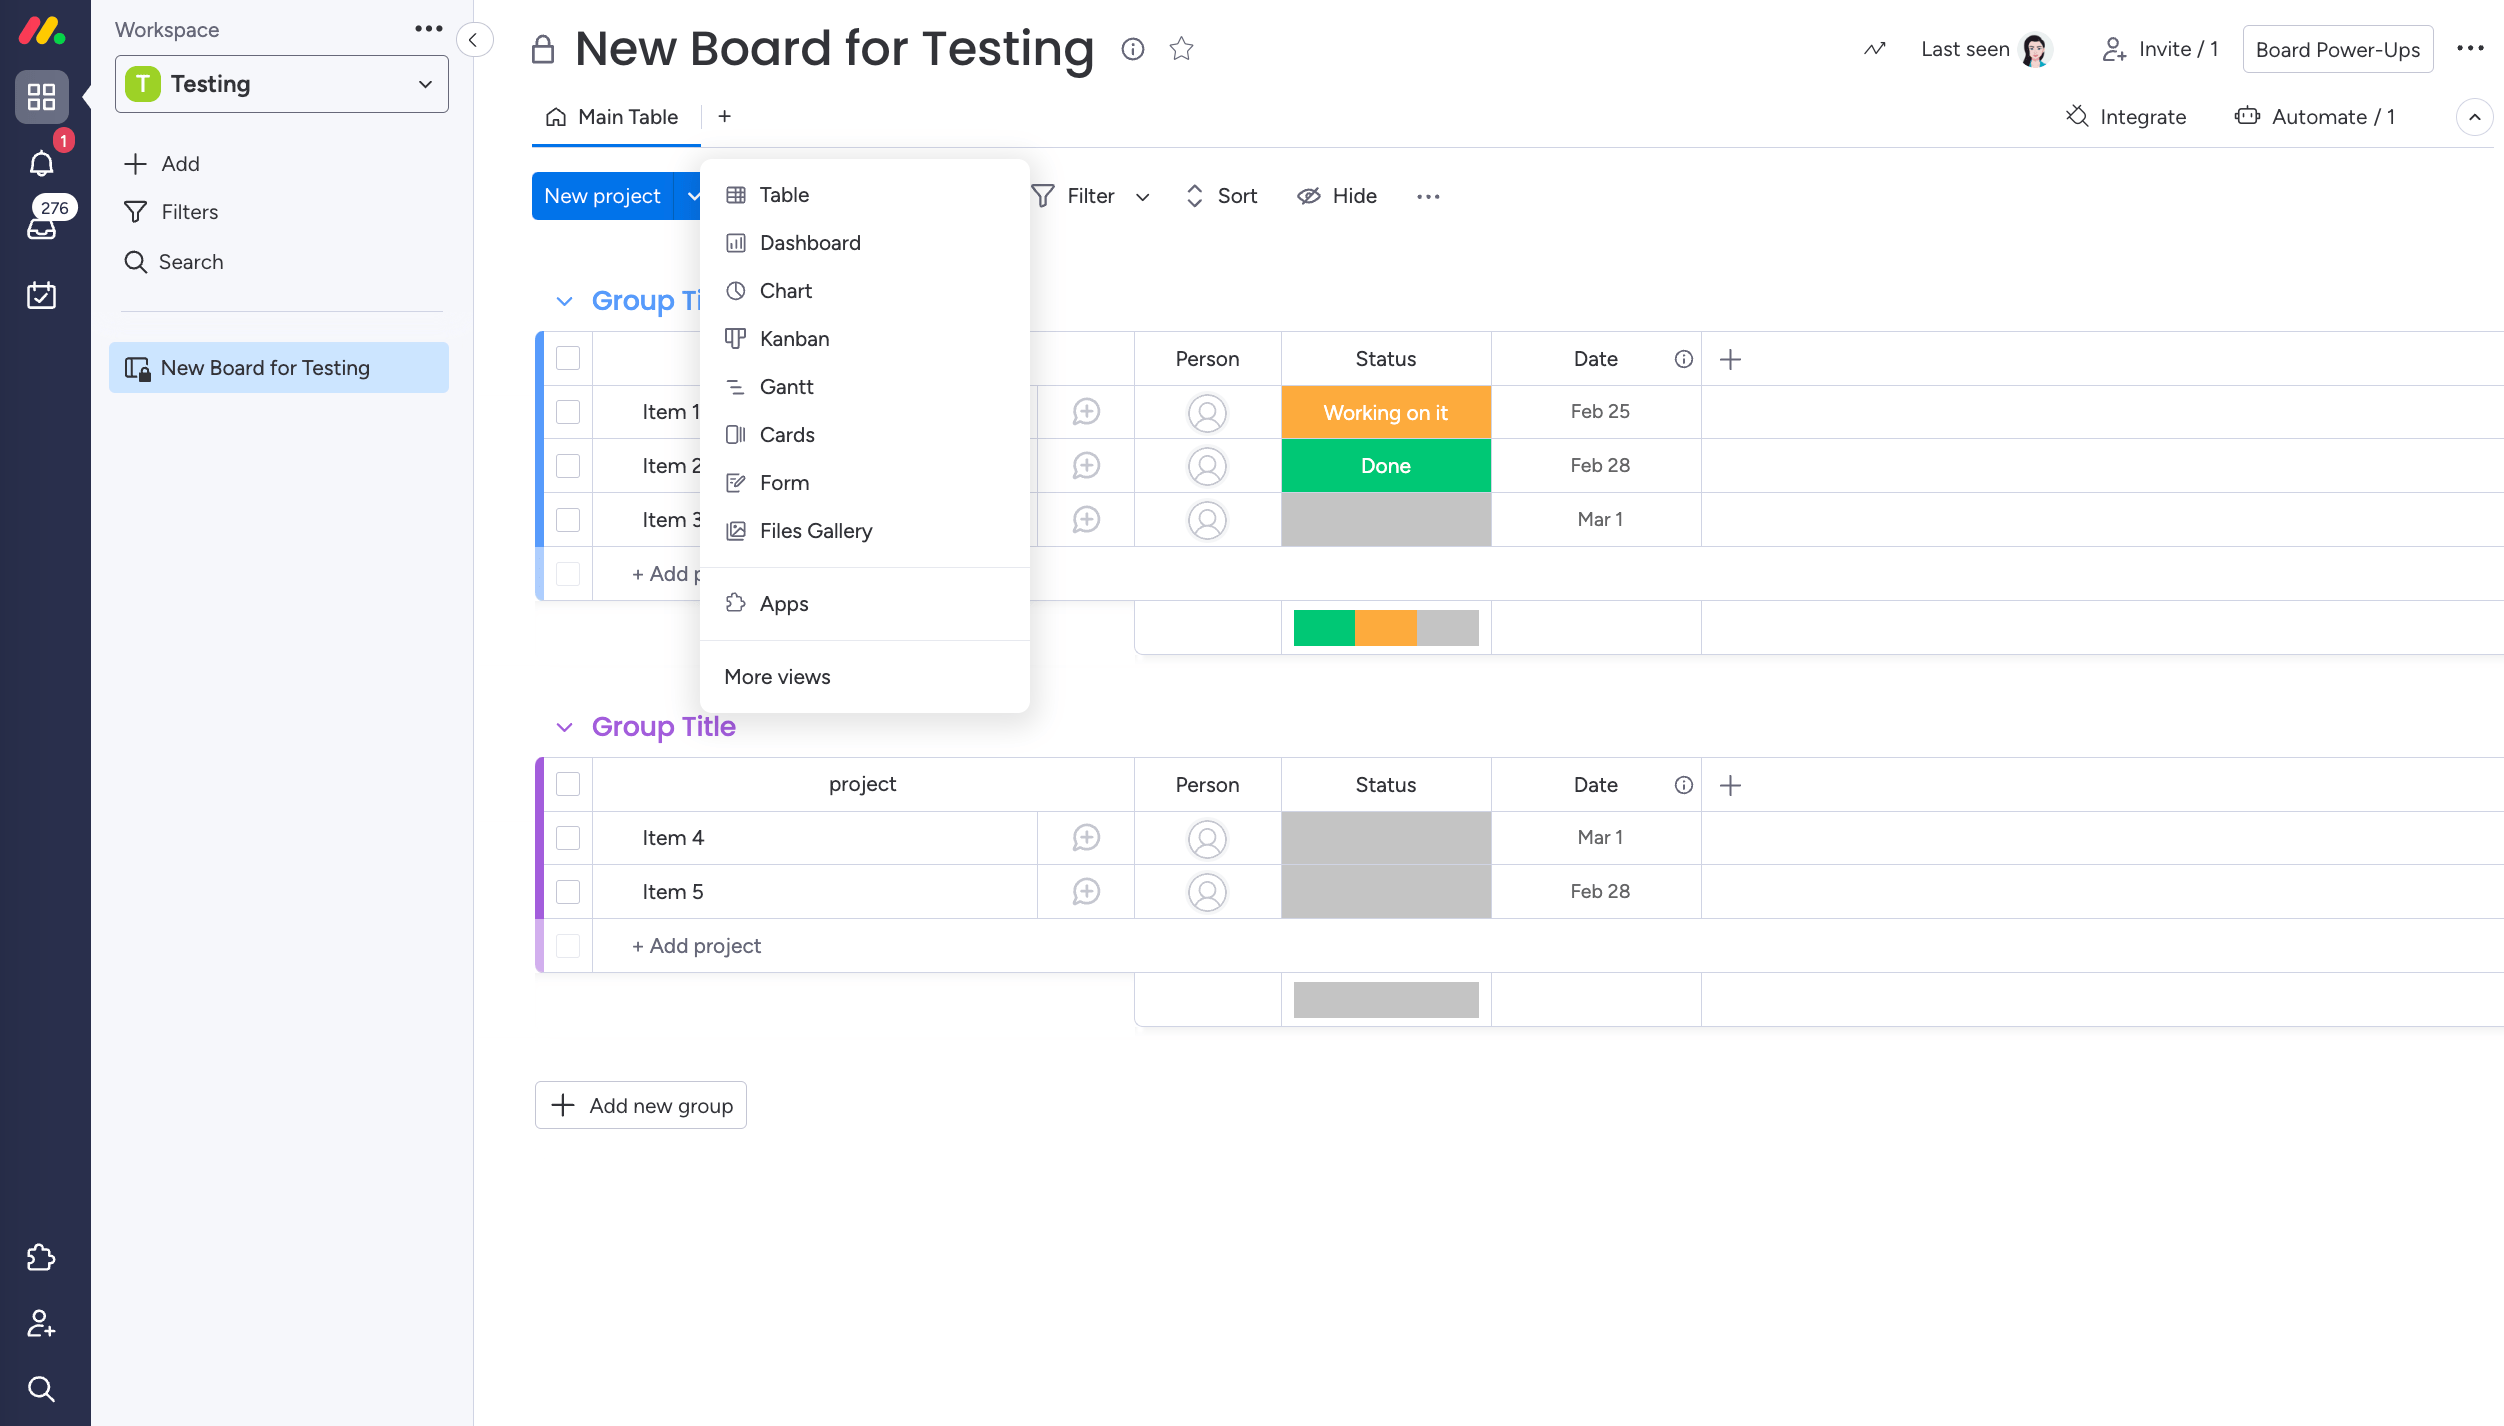The height and width of the screenshot is (1426, 2504).
Task: Open My Work calendar icon in sidebar
Action: (41, 295)
